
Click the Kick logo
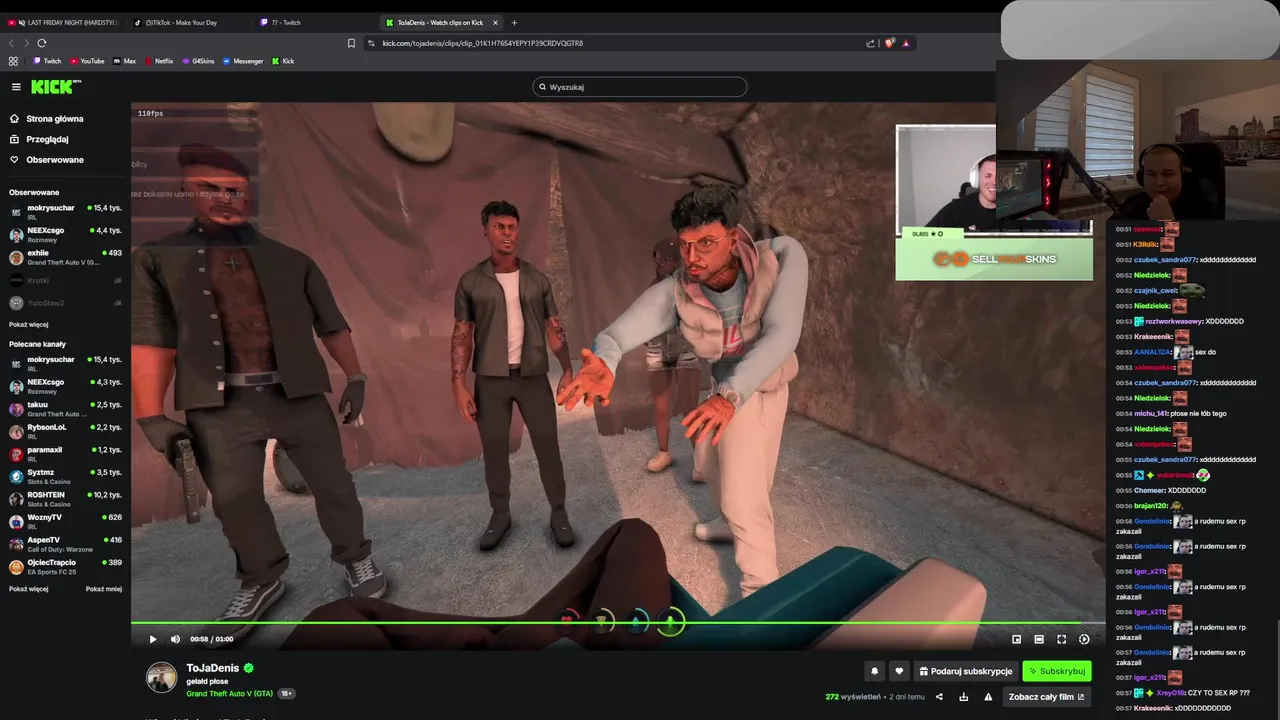55,87
